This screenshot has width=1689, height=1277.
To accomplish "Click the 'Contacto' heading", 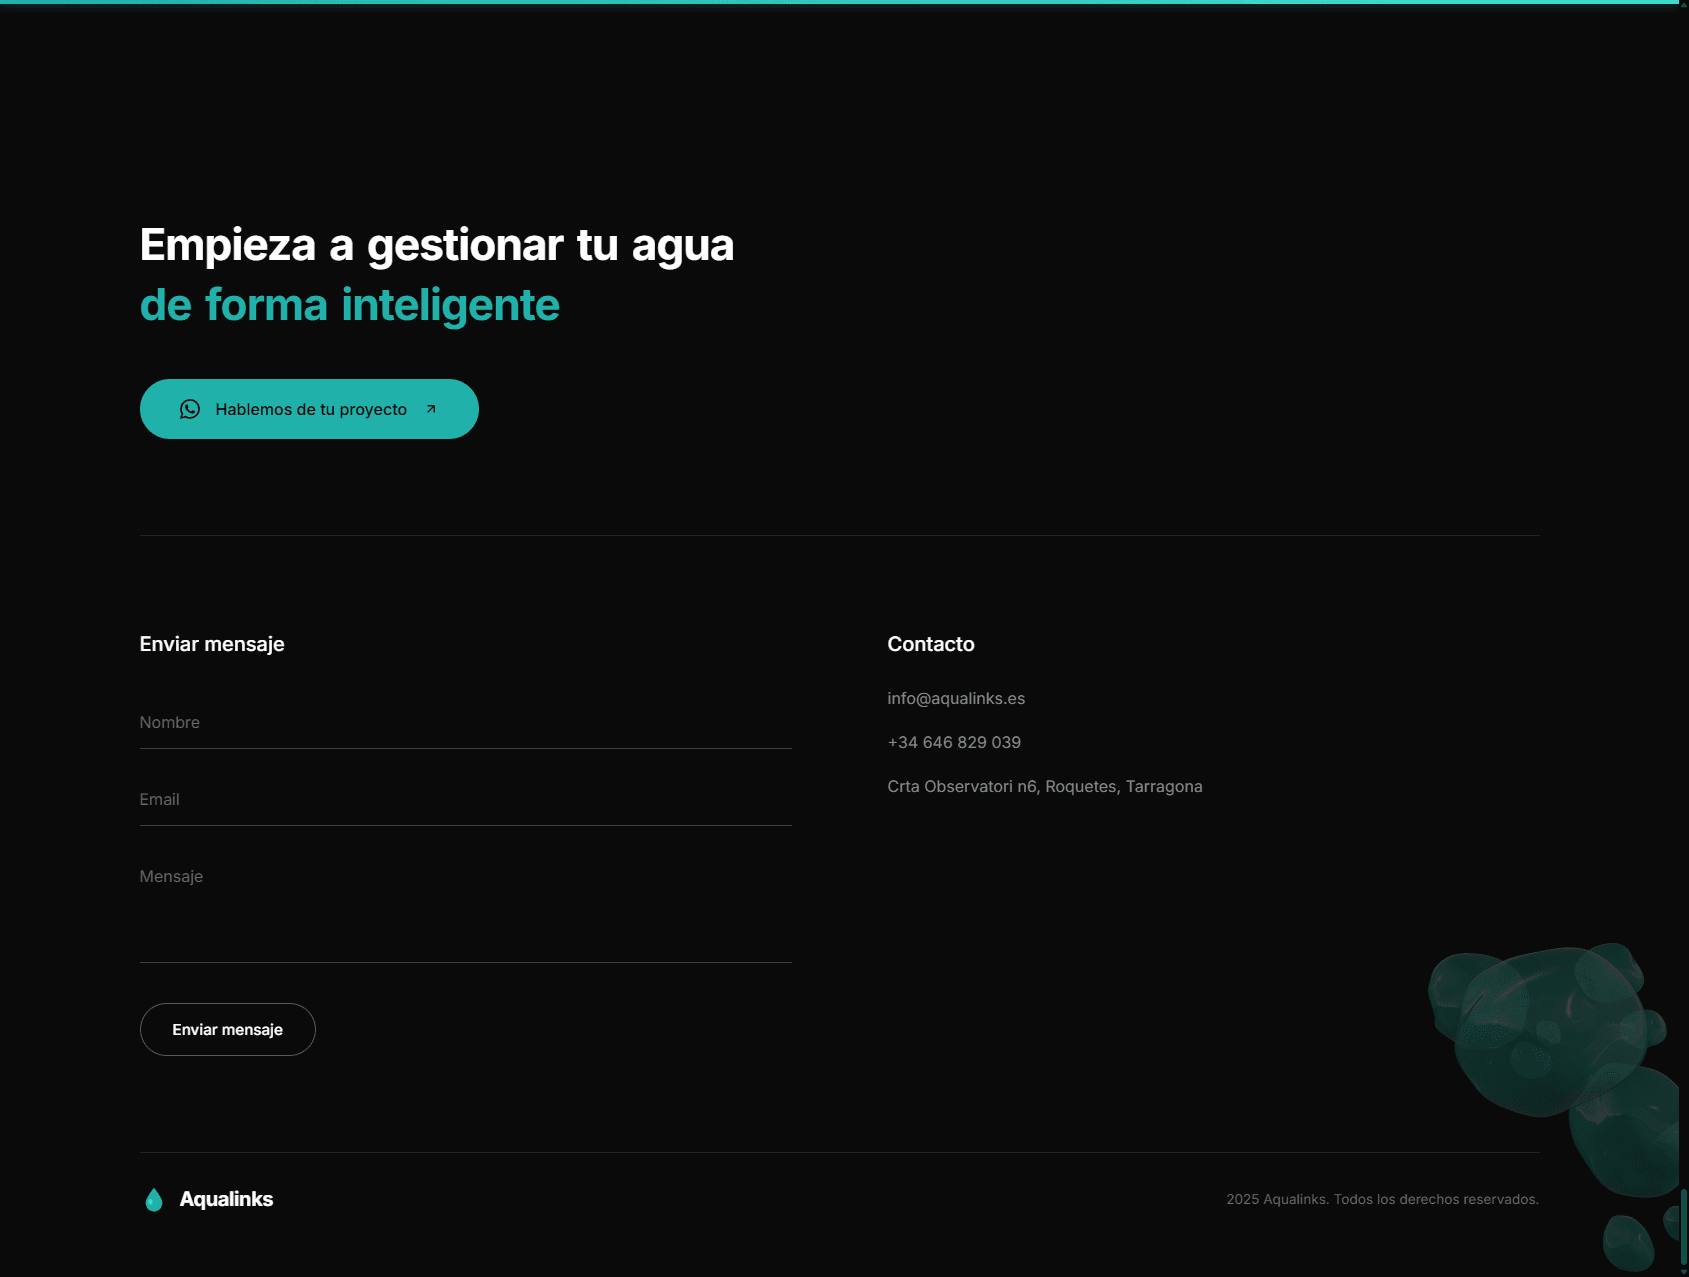I will click(931, 645).
